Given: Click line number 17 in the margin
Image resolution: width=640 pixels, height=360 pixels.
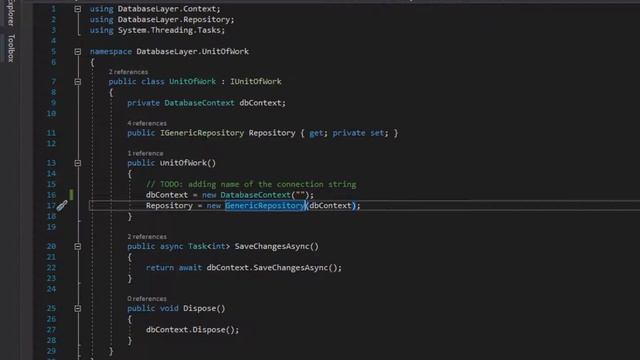Looking at the screenshot, I should (x=51, y=206).
